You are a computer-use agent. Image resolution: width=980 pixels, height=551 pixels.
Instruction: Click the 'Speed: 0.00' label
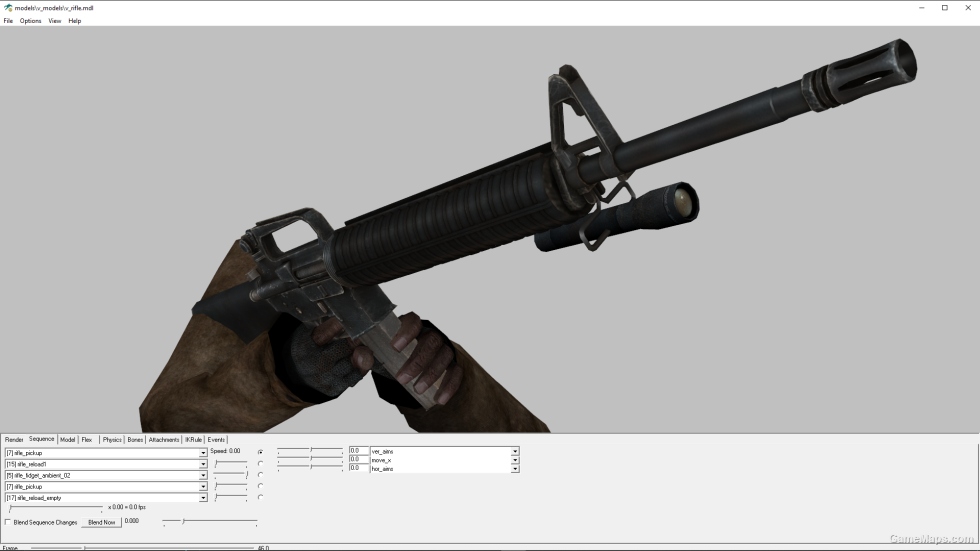tap(225, 451)
